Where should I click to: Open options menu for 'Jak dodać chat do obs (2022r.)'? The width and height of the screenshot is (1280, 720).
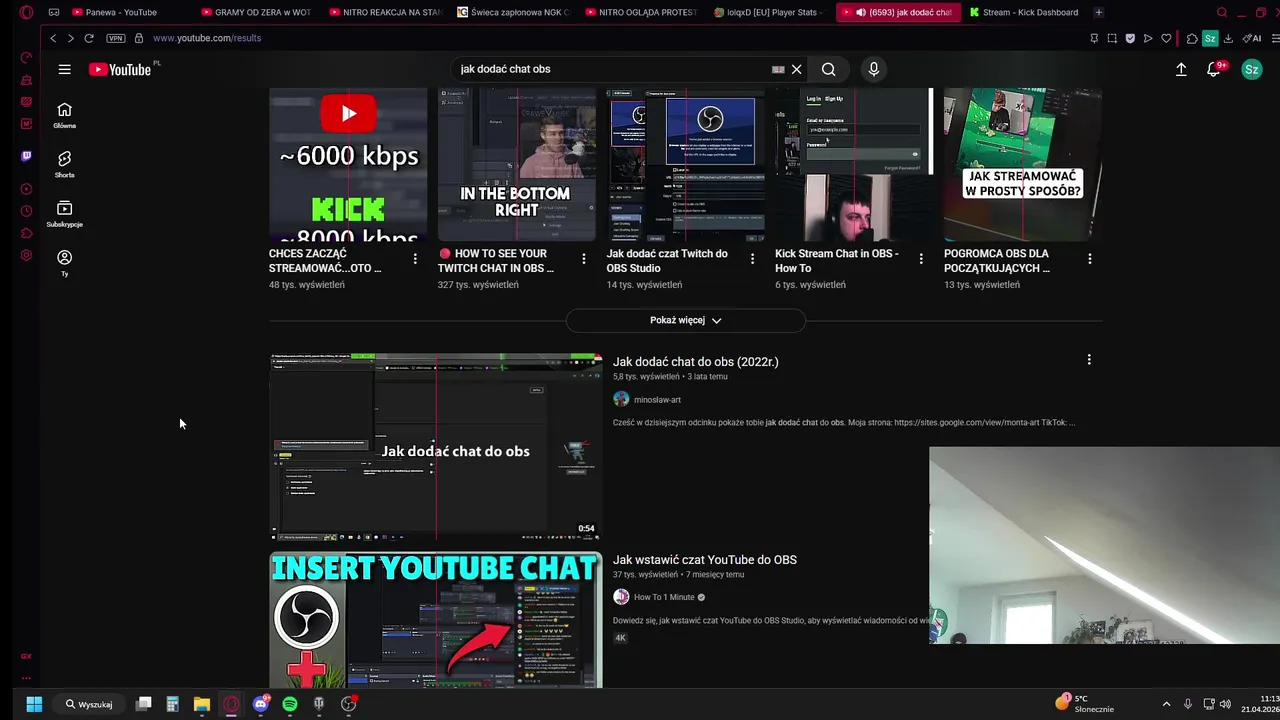tap(1089, 360)
